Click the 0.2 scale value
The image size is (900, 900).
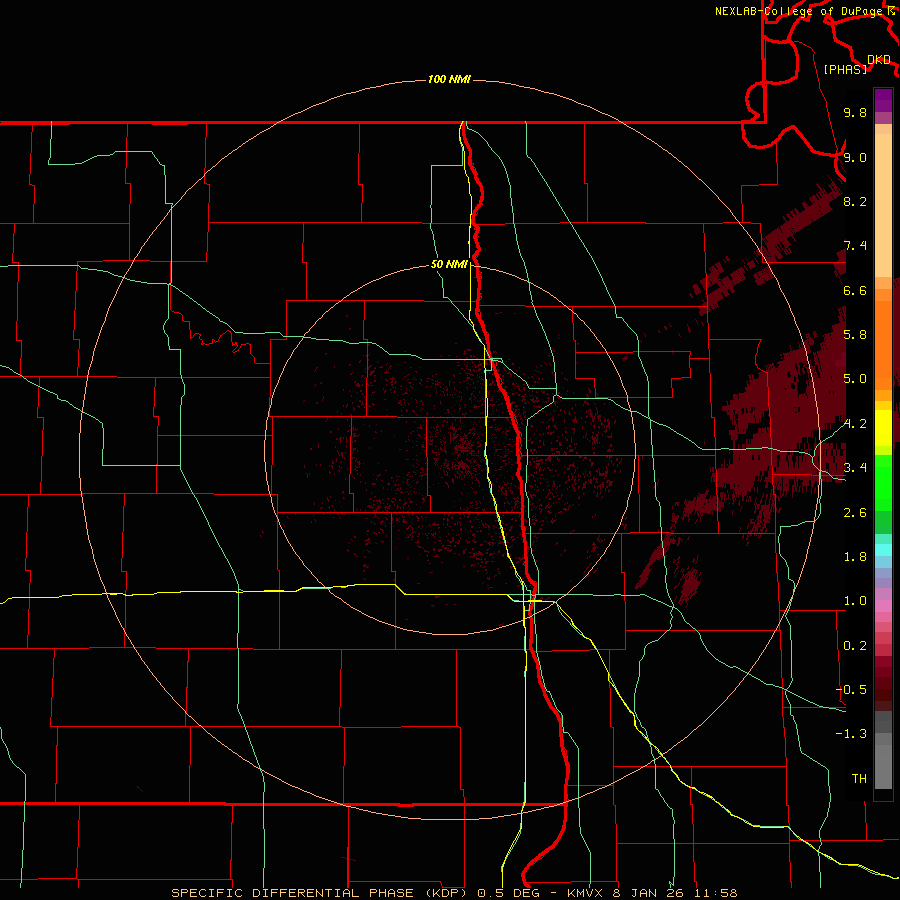pyautogui.click(x=855, y=646)
